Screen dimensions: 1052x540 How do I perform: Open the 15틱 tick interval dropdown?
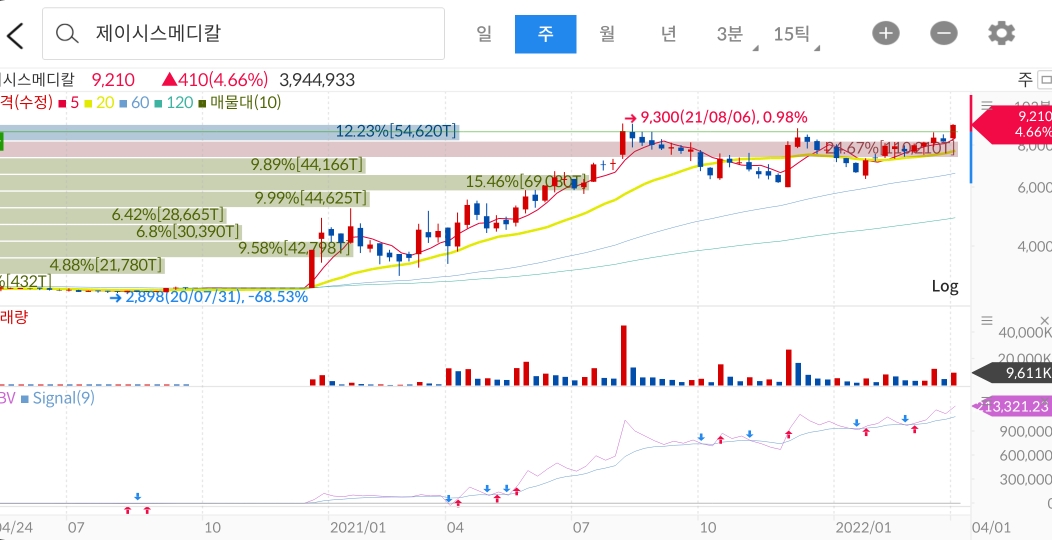point(794,34)
